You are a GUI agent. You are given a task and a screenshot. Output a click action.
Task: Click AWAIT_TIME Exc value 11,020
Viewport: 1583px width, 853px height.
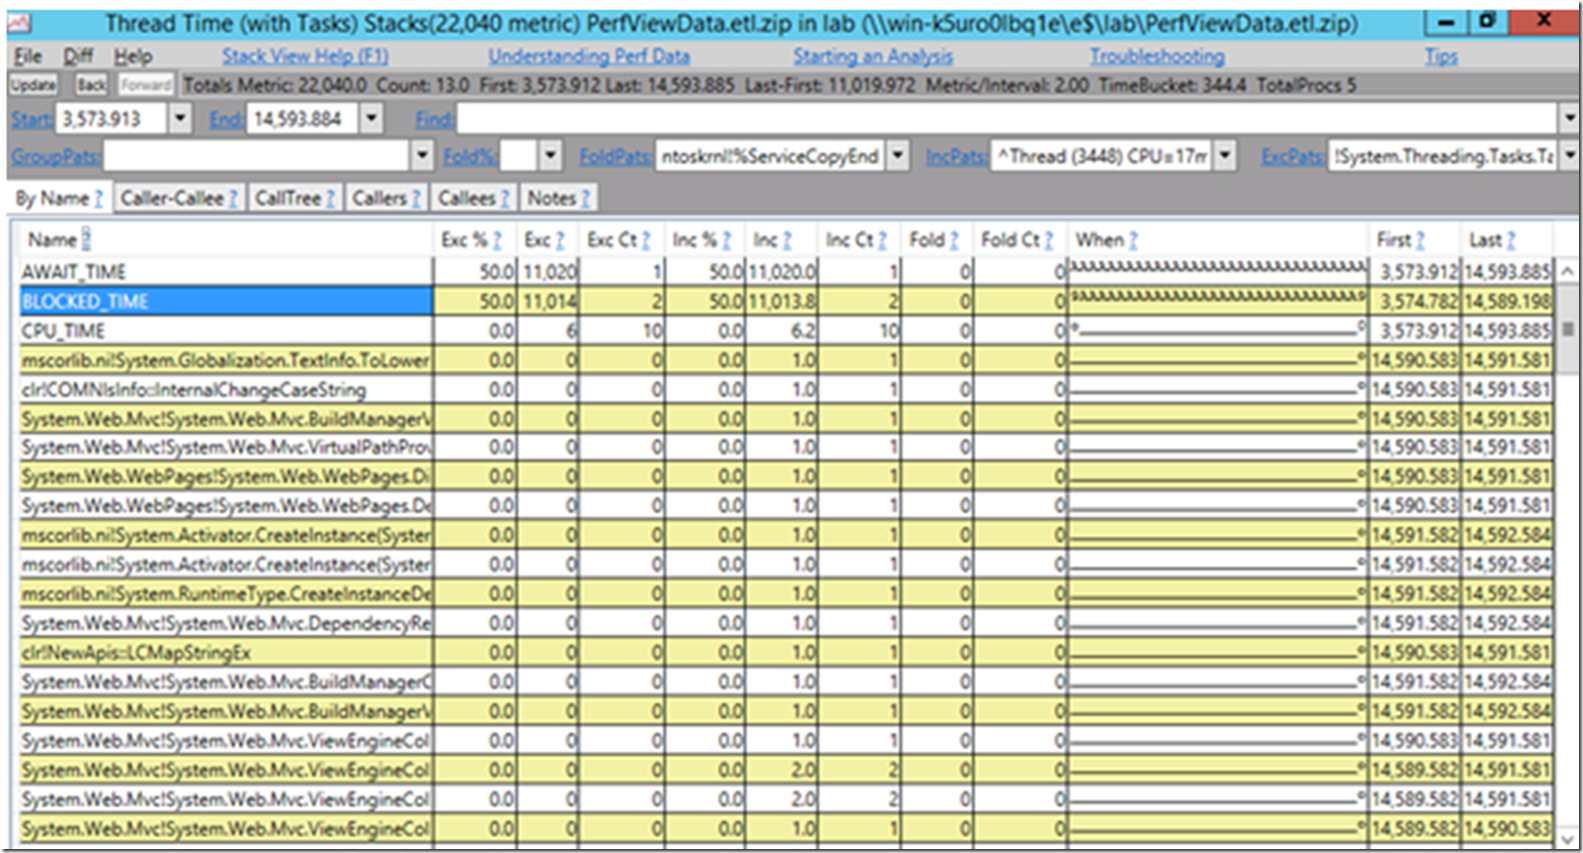point(550,272)
